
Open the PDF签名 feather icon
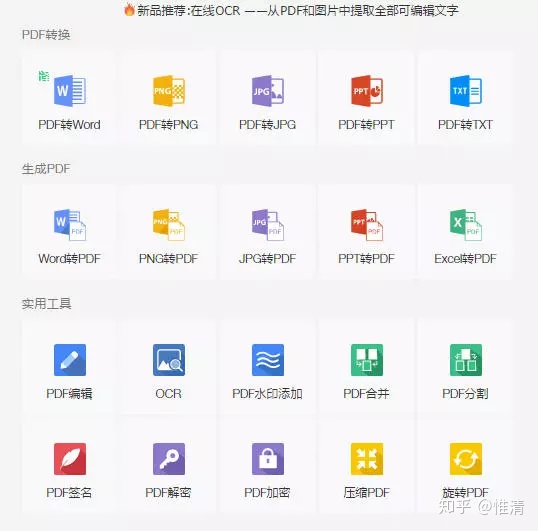70,459
